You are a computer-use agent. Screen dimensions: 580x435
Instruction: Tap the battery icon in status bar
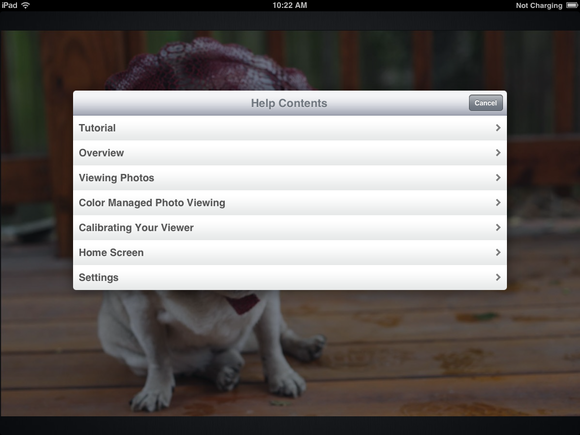(x=572, y=5)
